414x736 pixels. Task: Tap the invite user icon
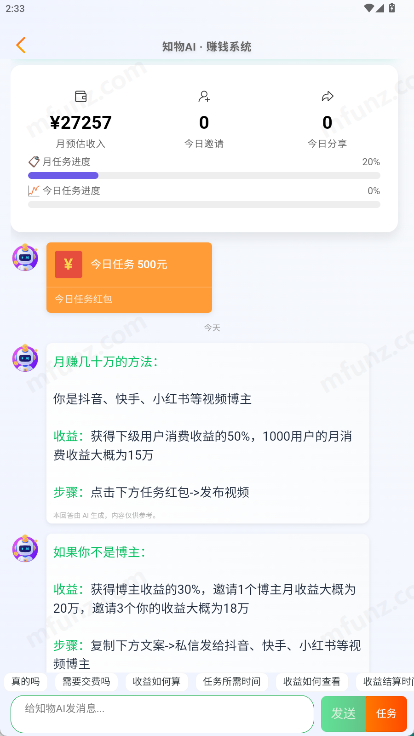(x=204, y=97)
